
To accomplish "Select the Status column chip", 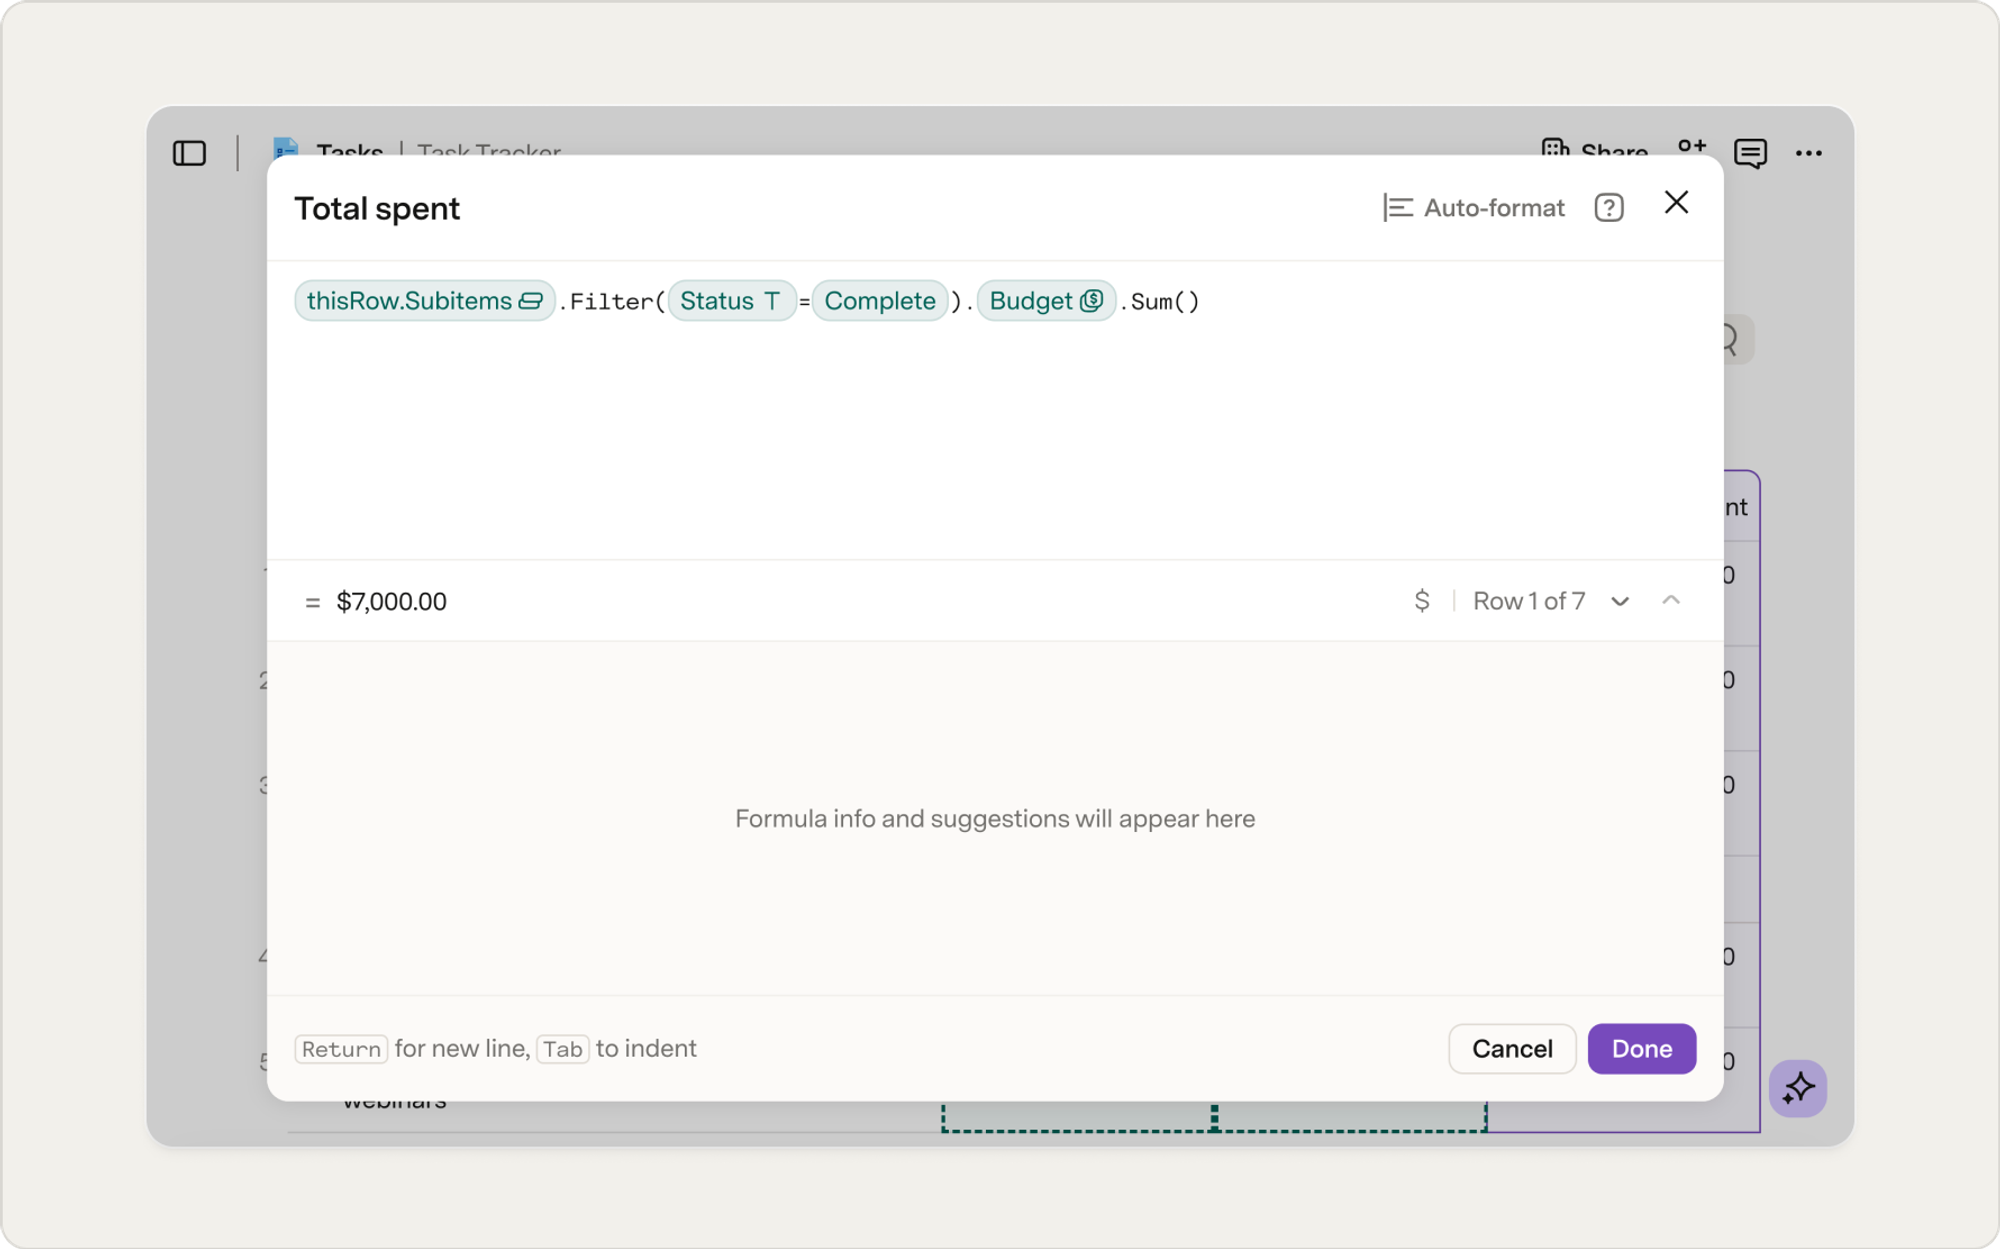I will [731, 301].
